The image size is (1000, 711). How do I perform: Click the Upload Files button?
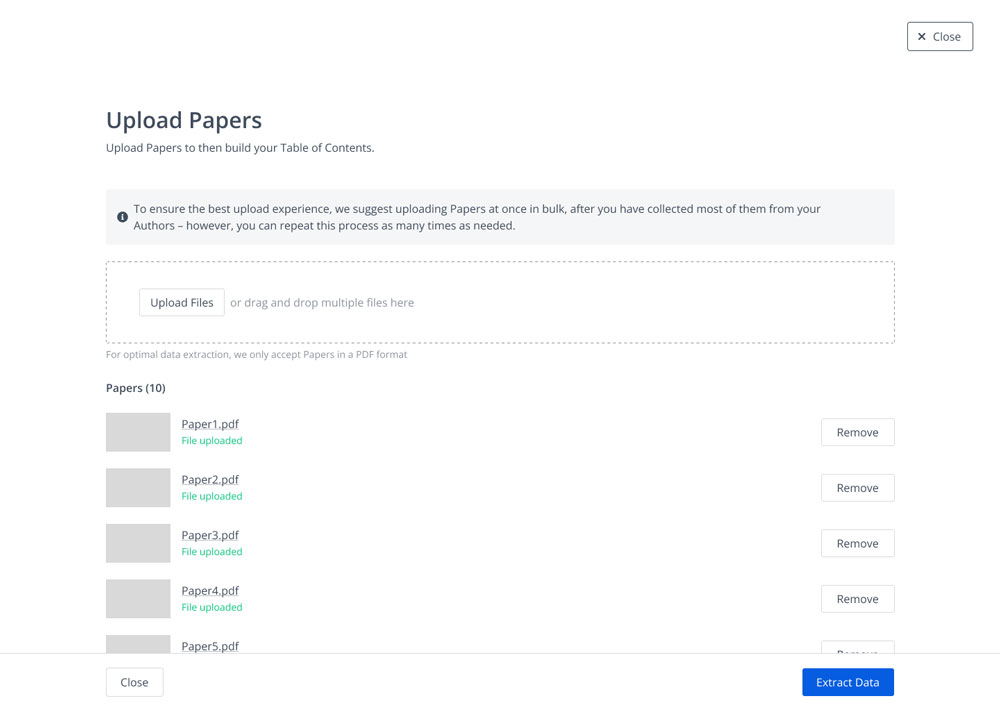(x=182, y=302)
